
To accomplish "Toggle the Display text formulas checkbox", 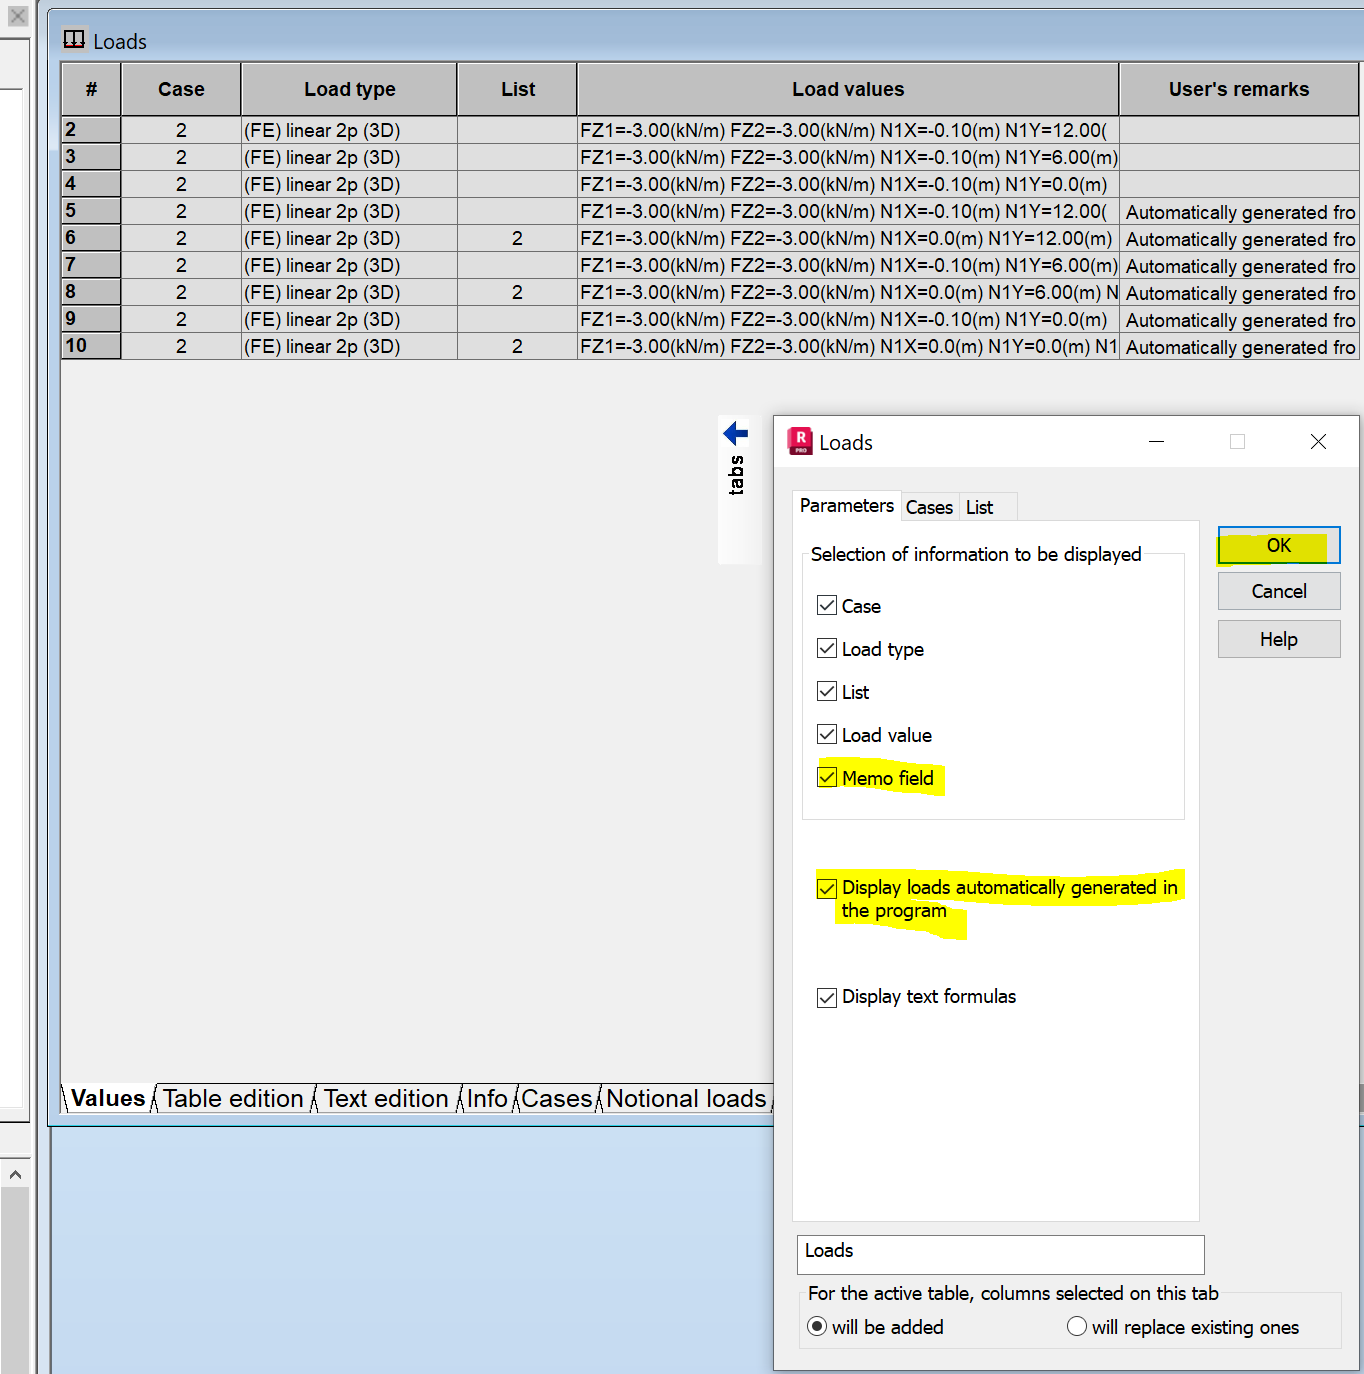I will pos(826,996).
